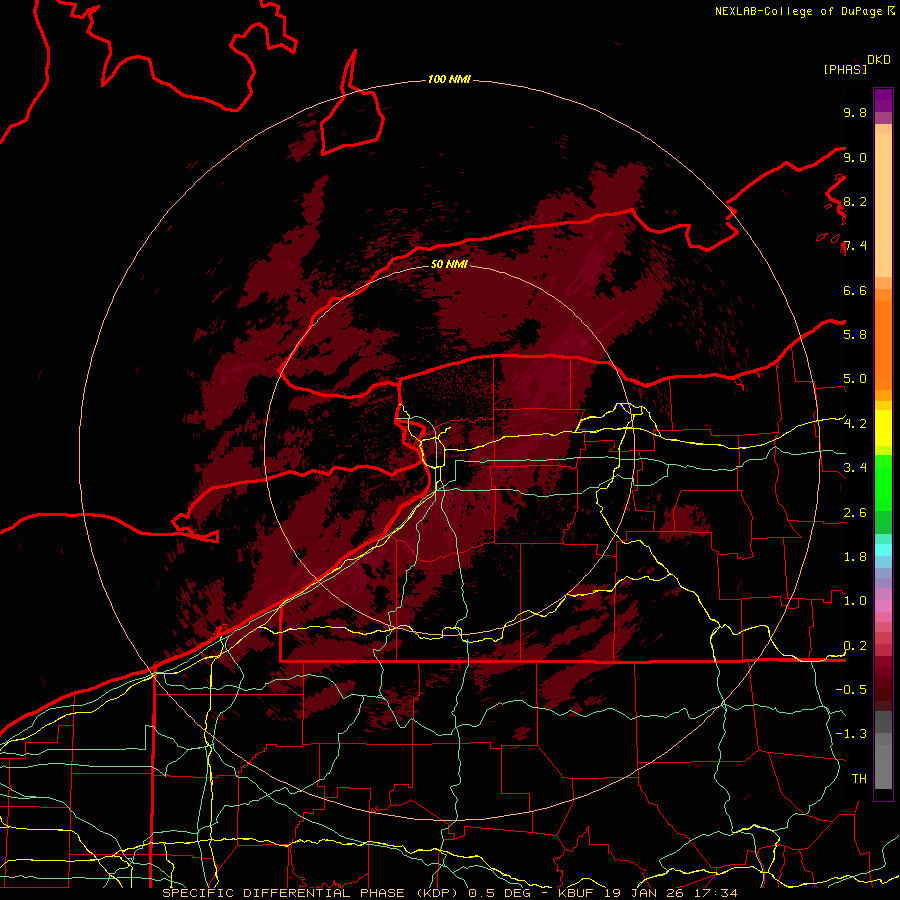
Task: Click the cyan band of the color scale
Action: pos(883,550)
